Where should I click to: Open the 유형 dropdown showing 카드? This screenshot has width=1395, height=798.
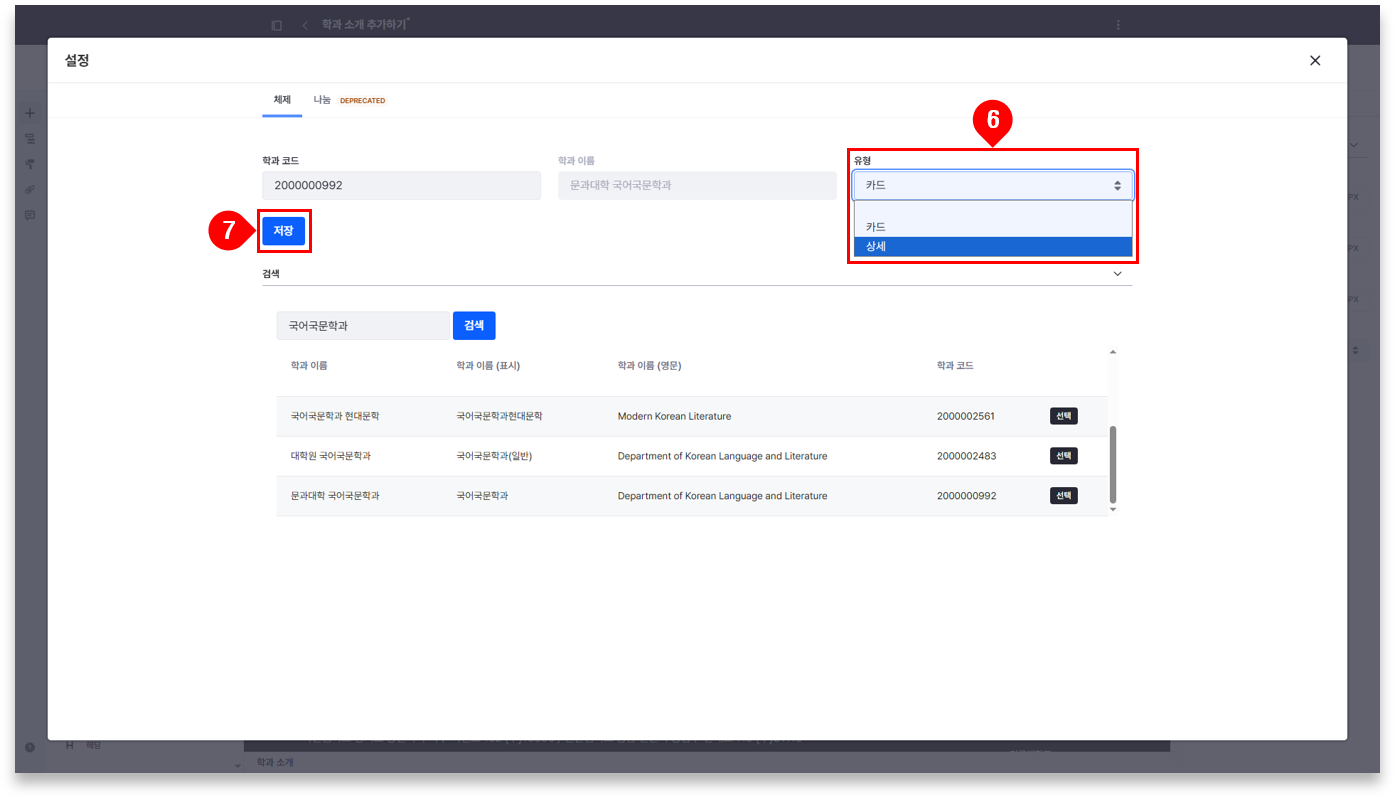coord(992,185)
